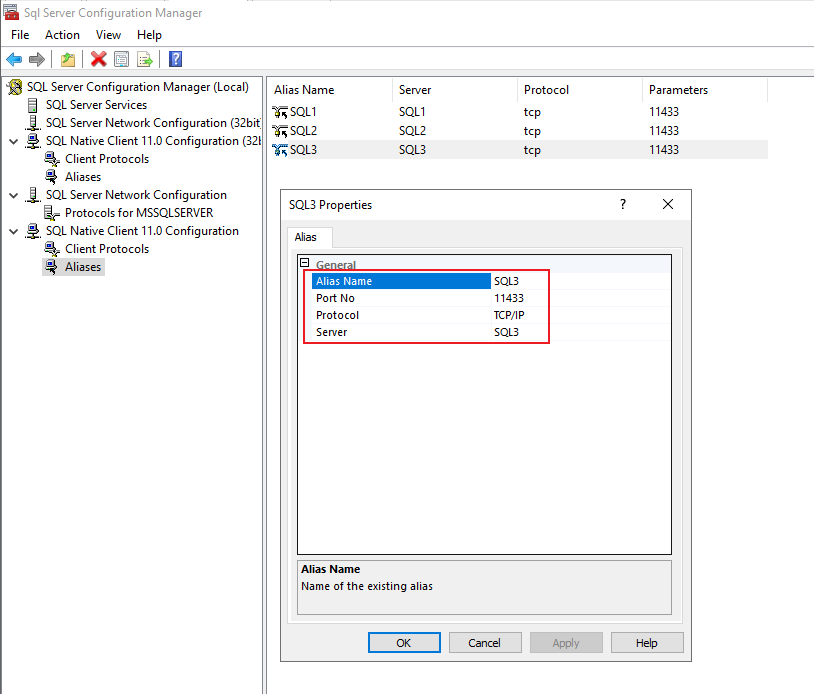
Task: Click the question mark in SQL3 Properties title bar
Action: click(623, 205)
